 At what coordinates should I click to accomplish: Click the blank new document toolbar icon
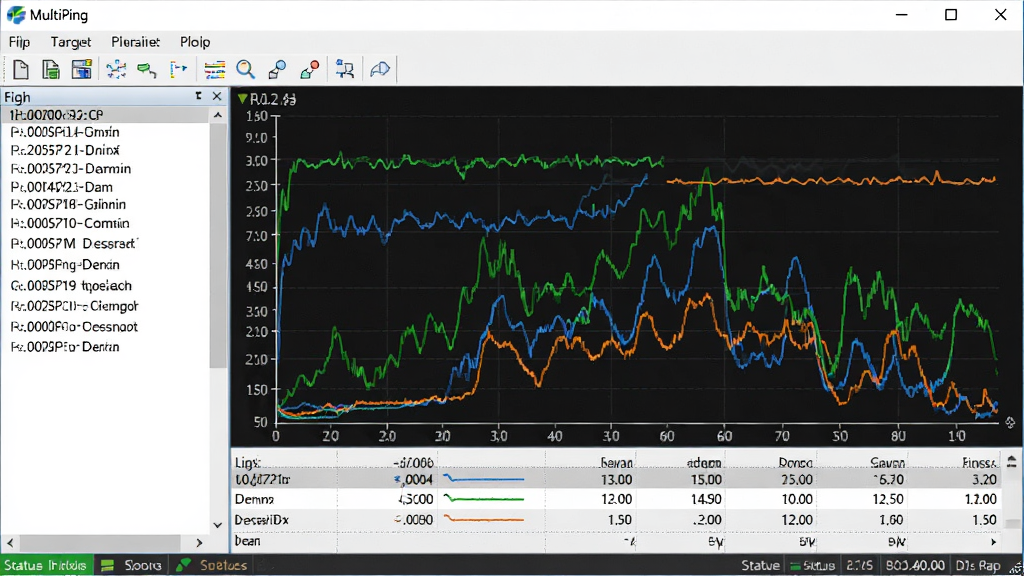coord(20,69)
